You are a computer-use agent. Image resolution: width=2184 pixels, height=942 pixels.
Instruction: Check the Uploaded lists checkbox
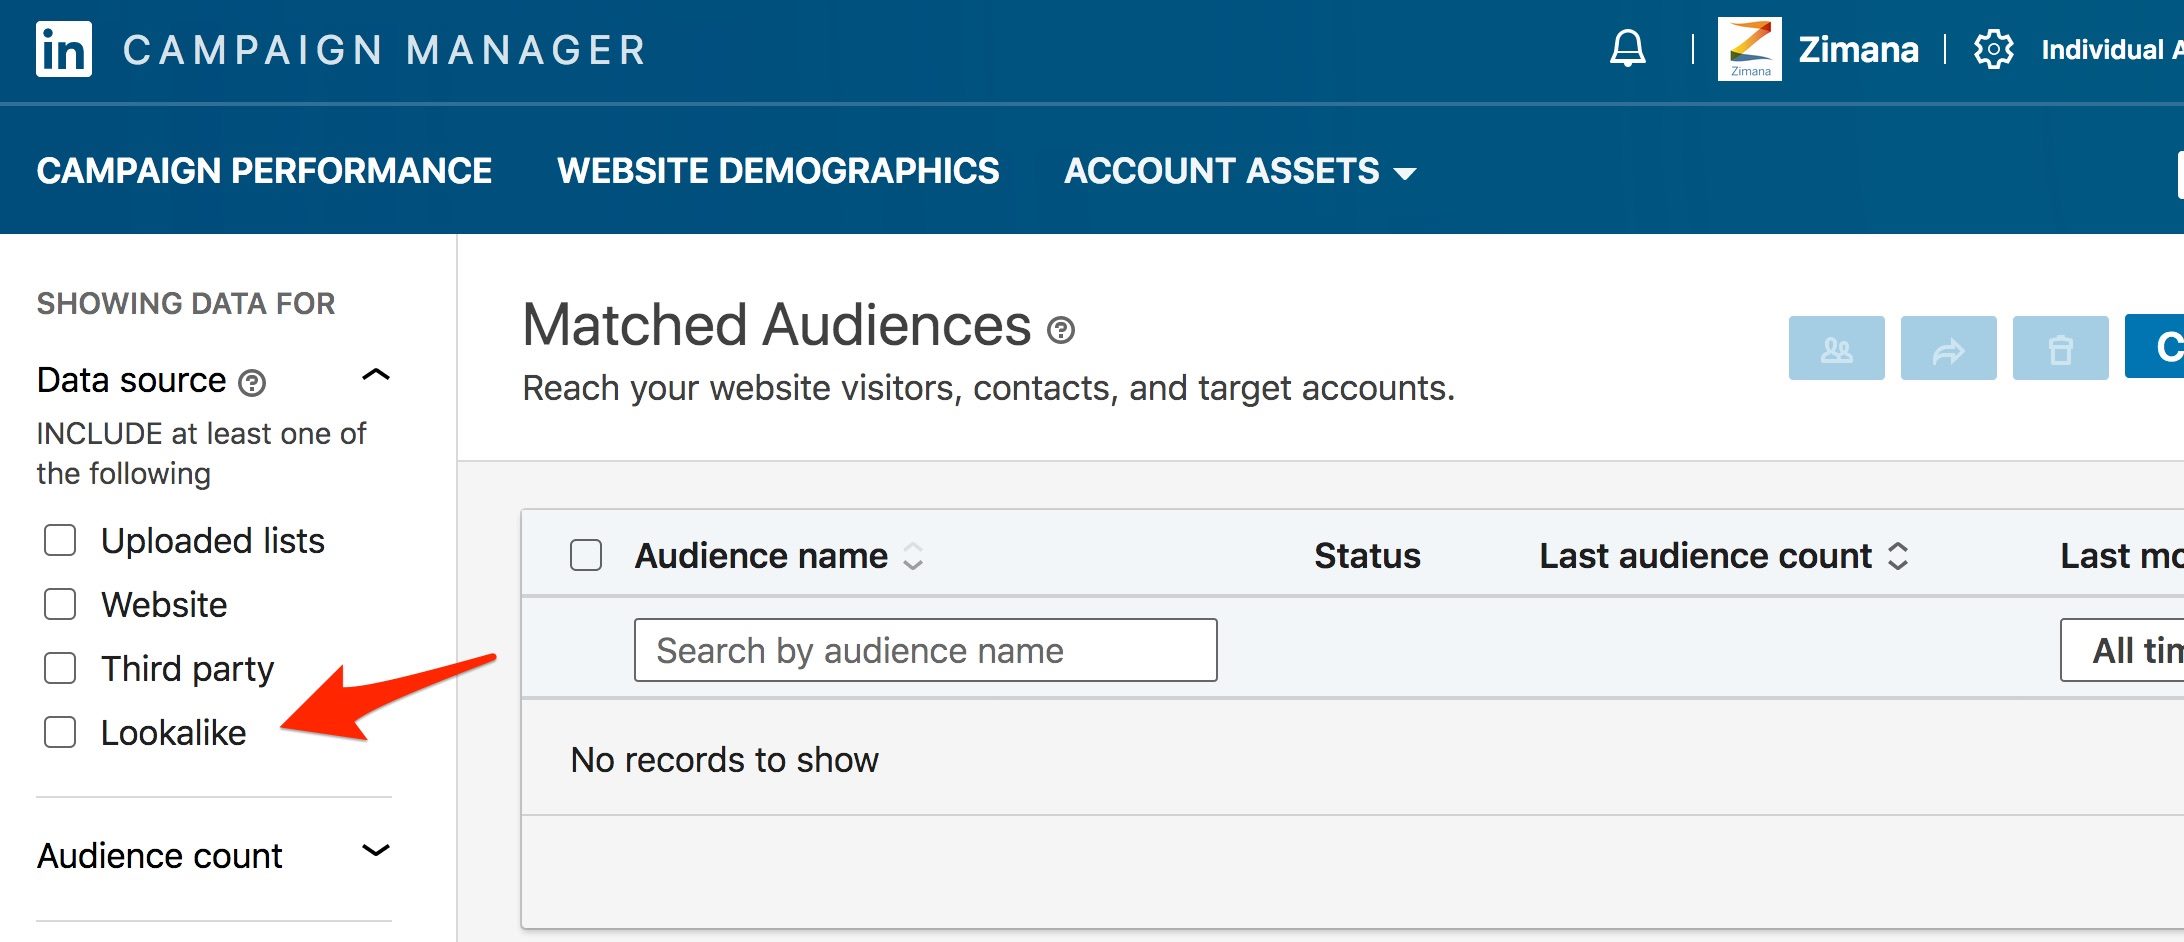click(x=60, y=541)
